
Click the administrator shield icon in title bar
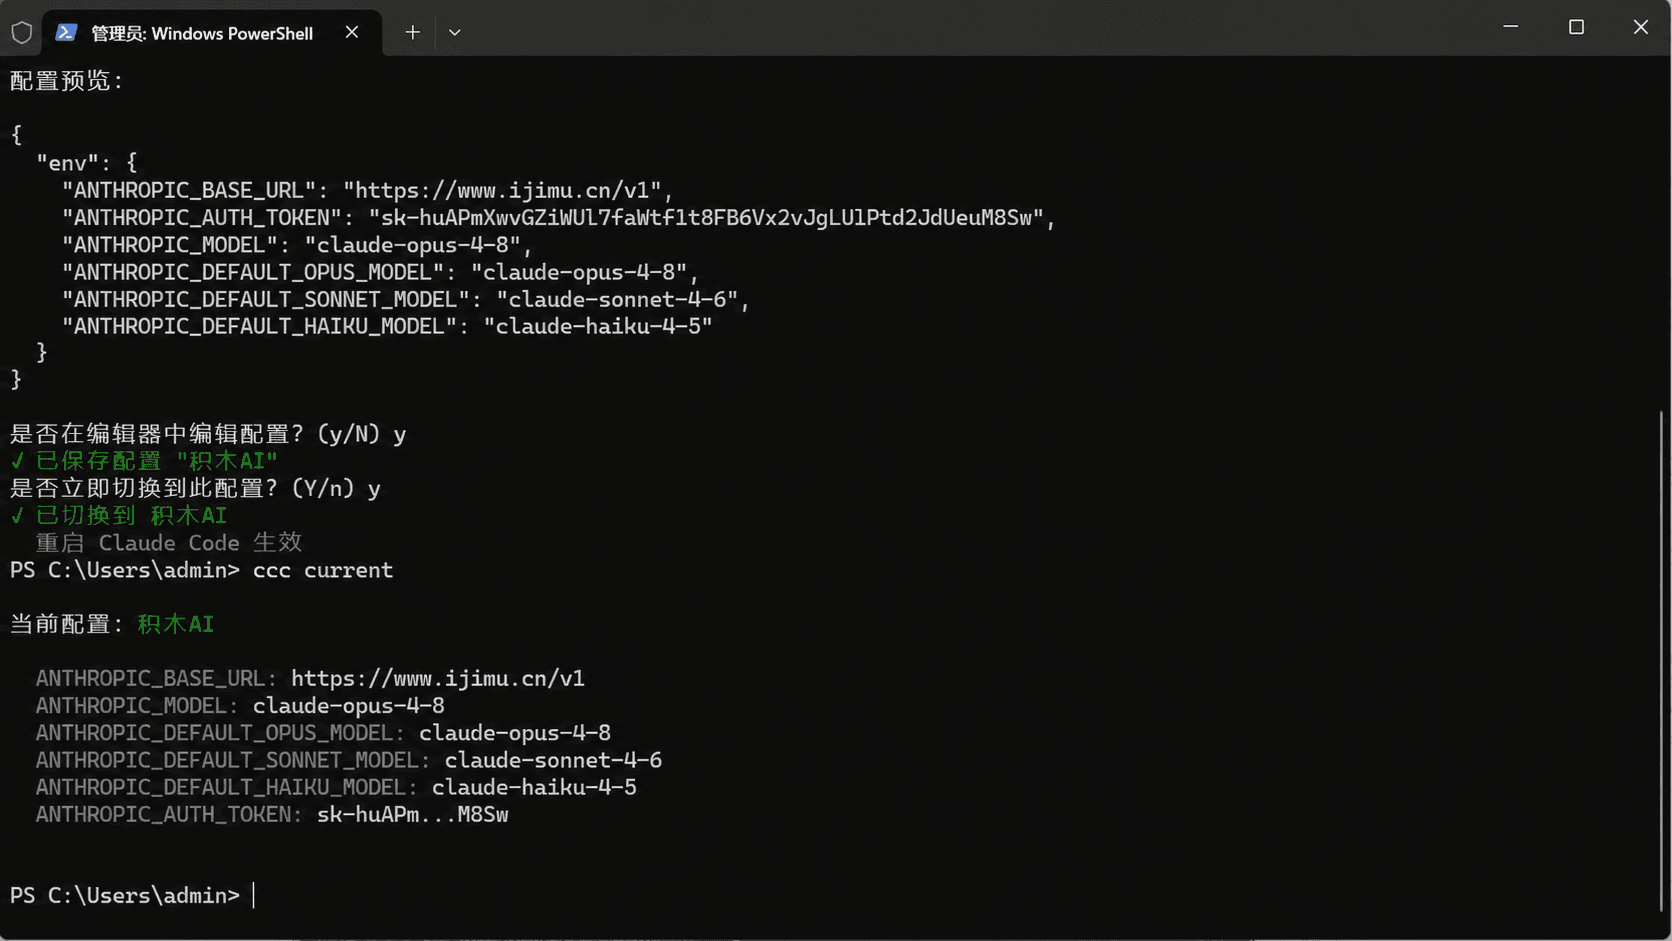[22, 32]
